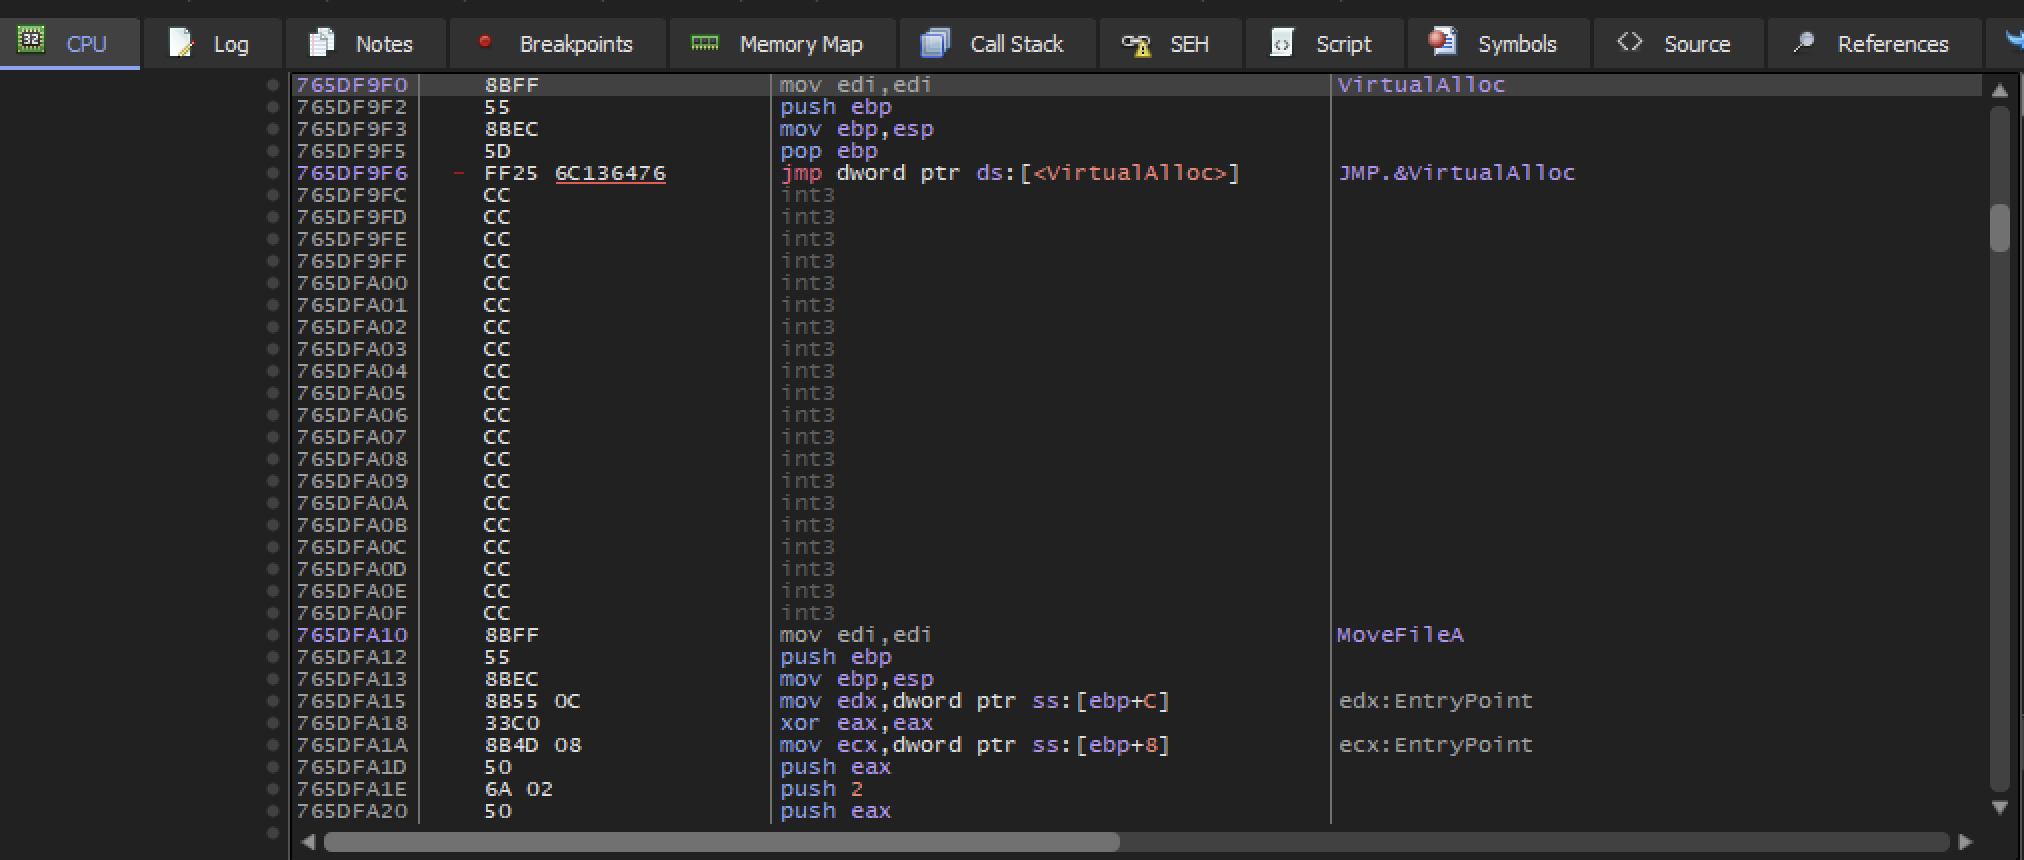The image size is (2024, 860).
Task: Switch to the Symbols tab
Action: pyautogui.click(x=1497, y=44)
